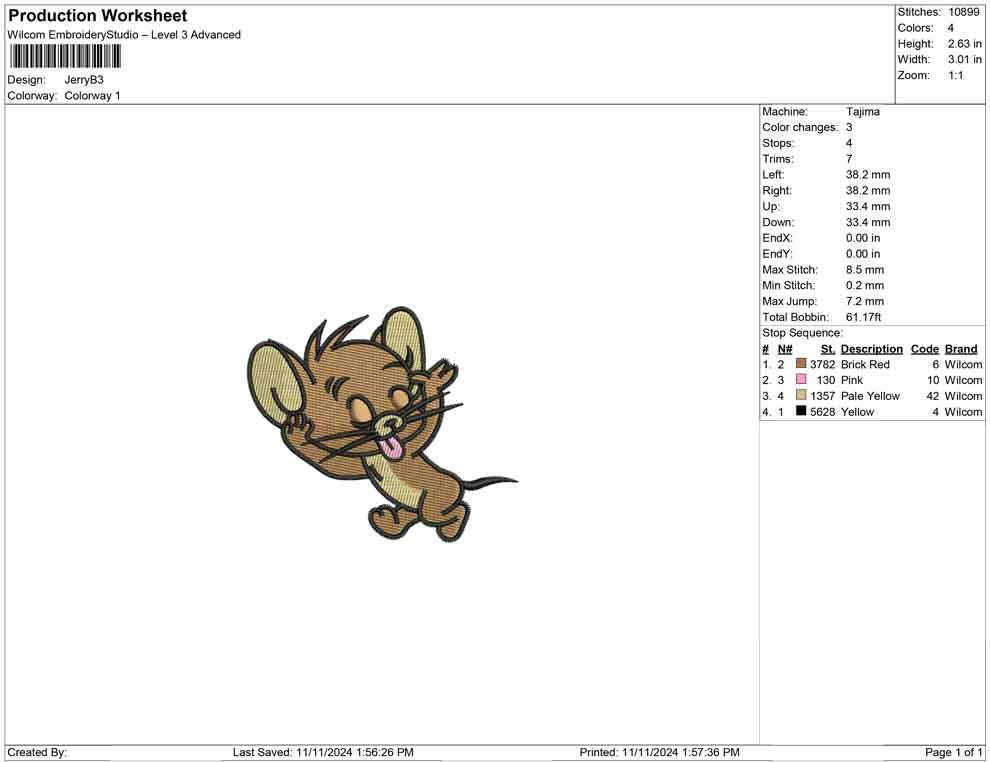
Task: Click the Code column header
Action: (x=924, y=349)
